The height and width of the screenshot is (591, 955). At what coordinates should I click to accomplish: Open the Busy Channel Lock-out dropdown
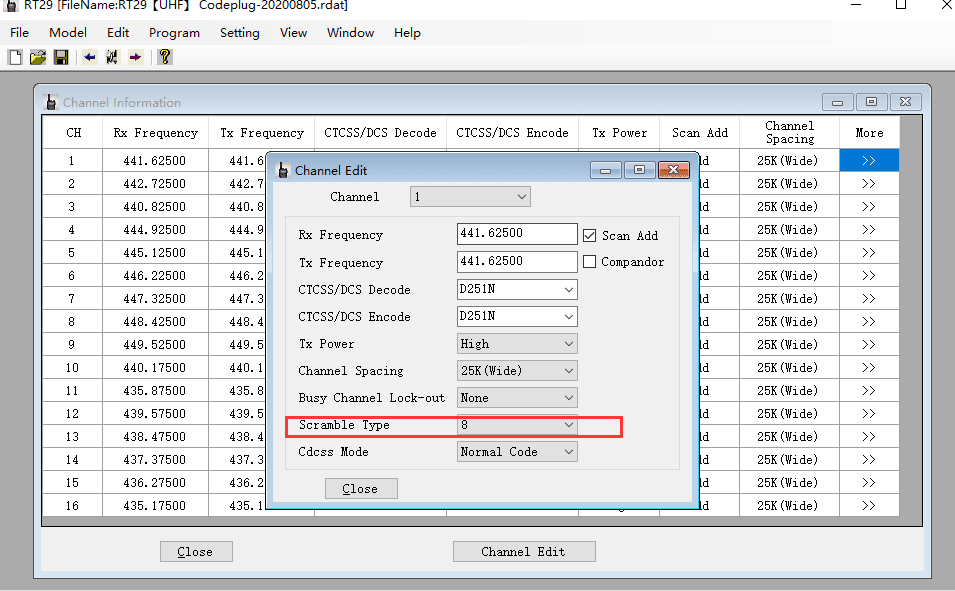point(568,398)
